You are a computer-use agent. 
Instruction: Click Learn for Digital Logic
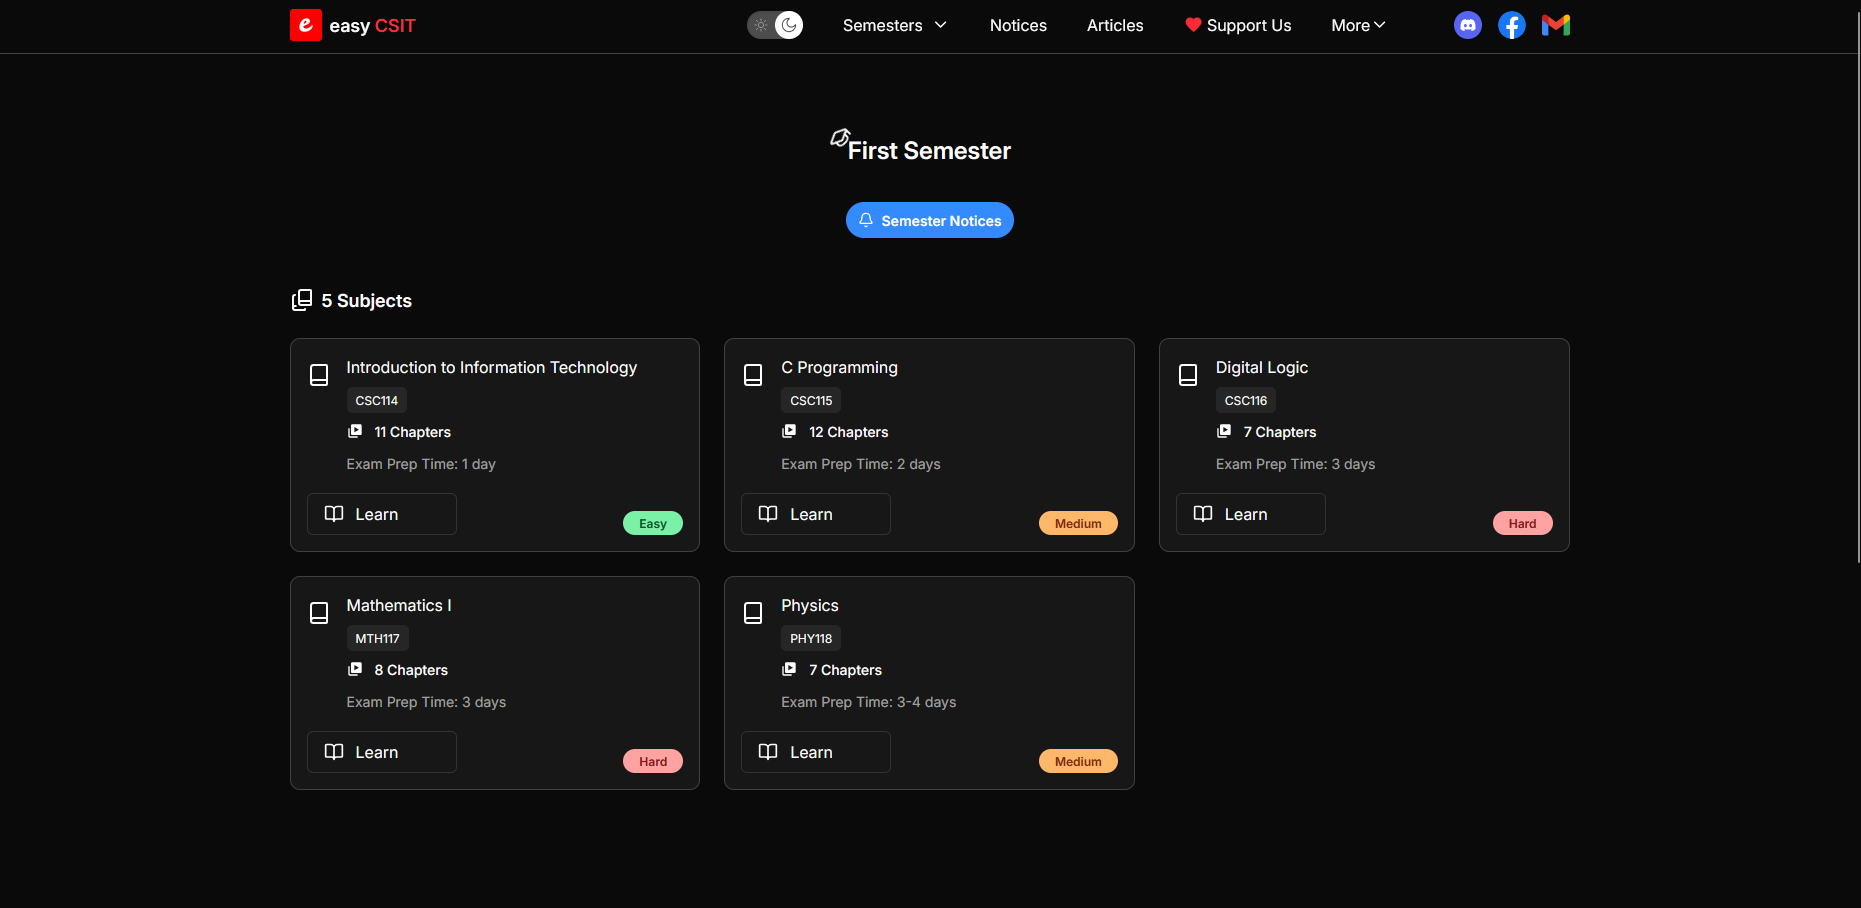[1250, 514]
